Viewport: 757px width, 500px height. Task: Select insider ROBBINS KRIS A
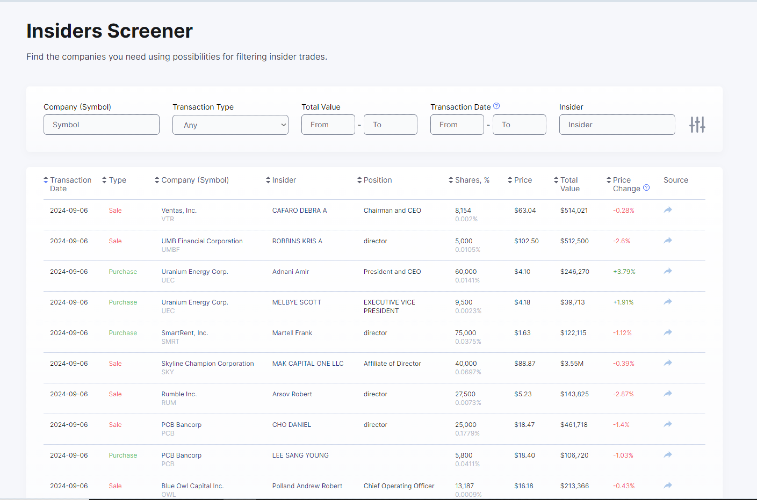(x=297, y=241)
